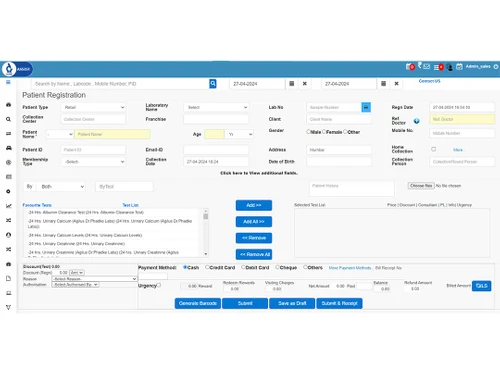Viewport: 500px width, 375px height.
Task: Choose Cheque payment method
Action: click(x=277, y=267)
